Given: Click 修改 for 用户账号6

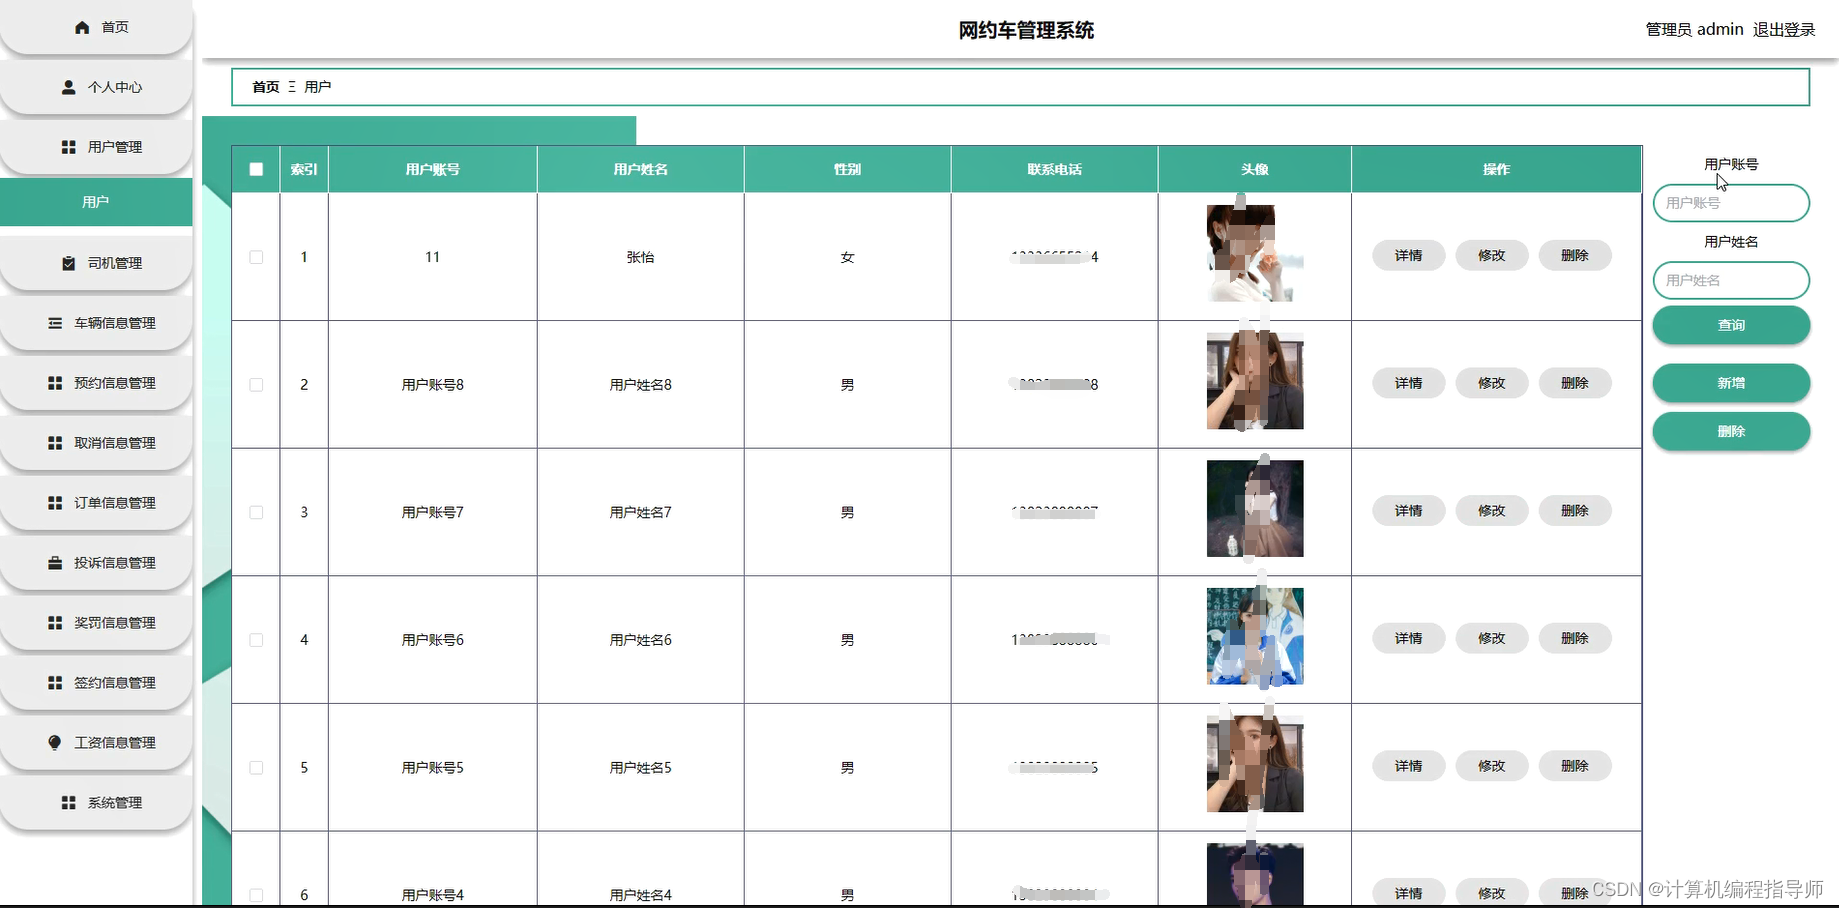Looking at the screenshot, I should point(1491,638).
